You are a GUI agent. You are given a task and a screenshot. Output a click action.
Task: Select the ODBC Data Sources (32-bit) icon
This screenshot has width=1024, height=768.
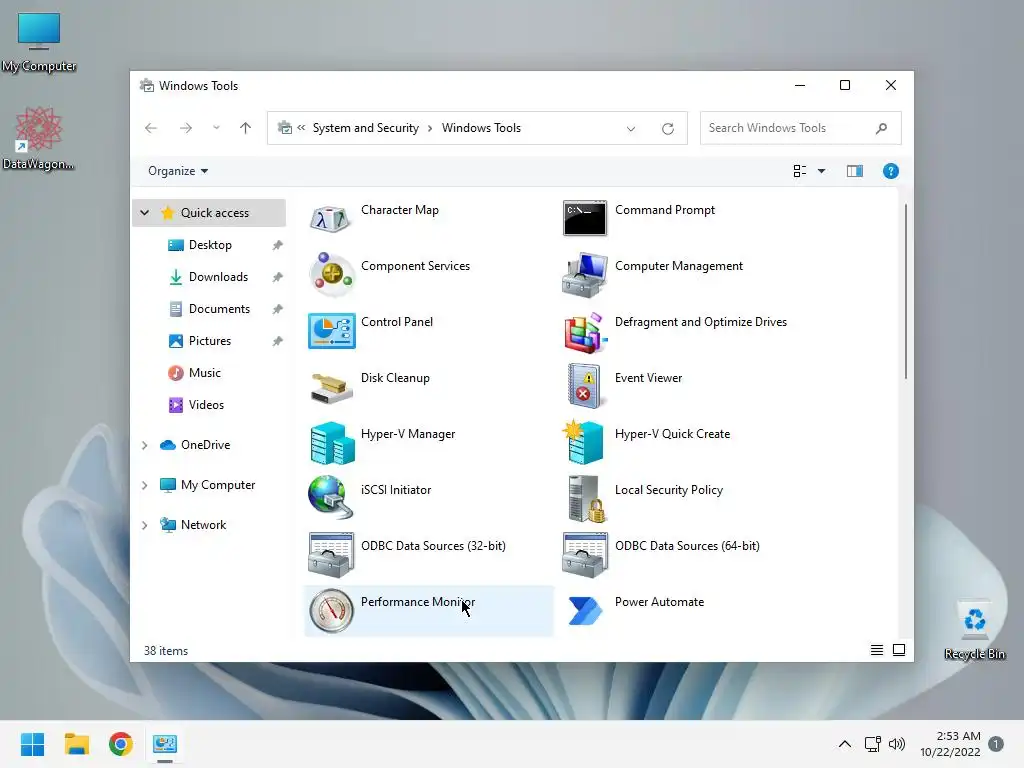click(x=331, y=555)
